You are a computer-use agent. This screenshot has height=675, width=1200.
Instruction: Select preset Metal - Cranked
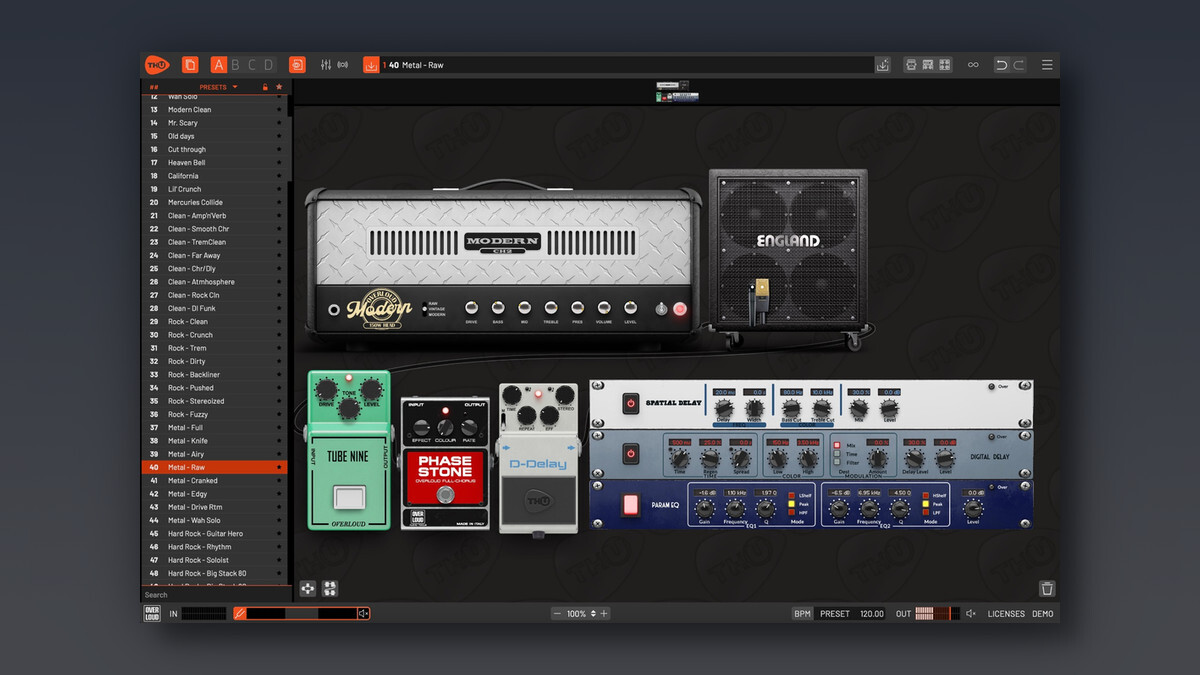(215, 480)
